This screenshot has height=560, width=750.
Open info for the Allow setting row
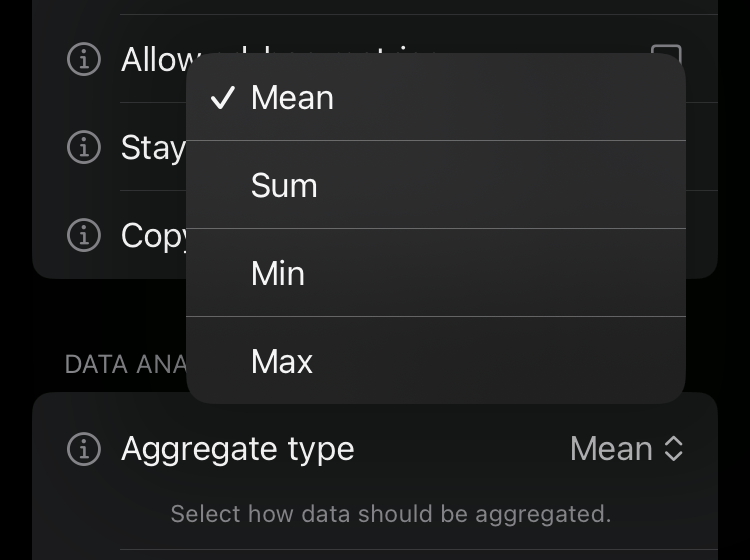click(84, 59)
